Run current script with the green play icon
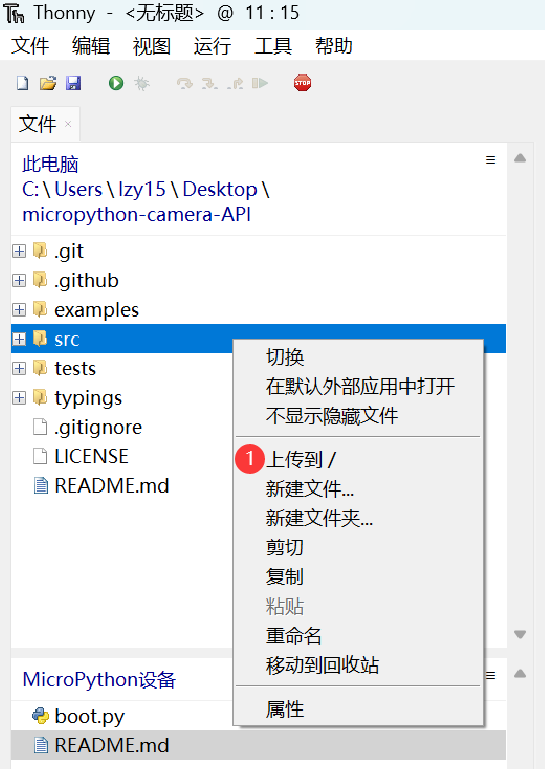This screenshot has height=769, width=545. pyautogui.click(x=116, y=83)
